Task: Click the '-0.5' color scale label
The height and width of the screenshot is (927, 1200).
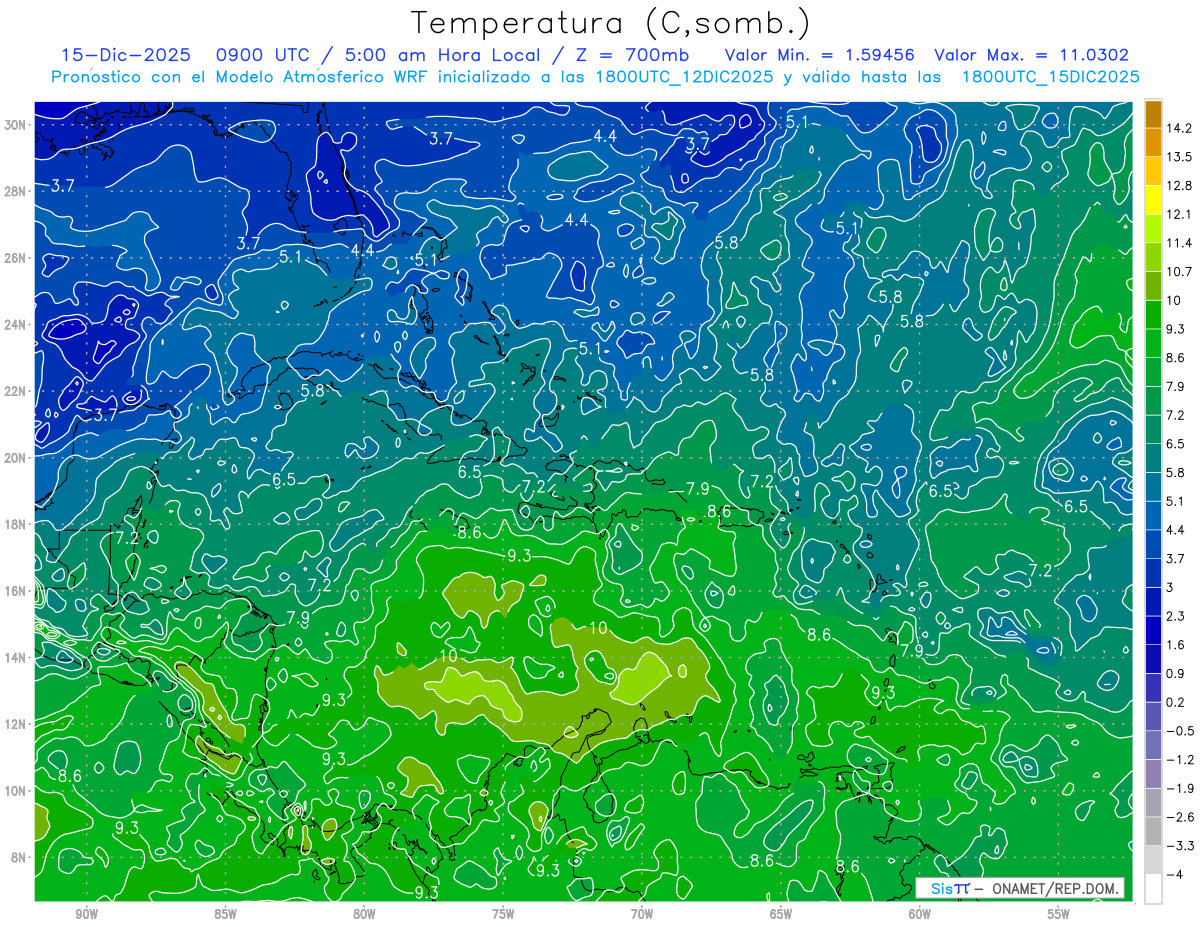Action: 1181,731
